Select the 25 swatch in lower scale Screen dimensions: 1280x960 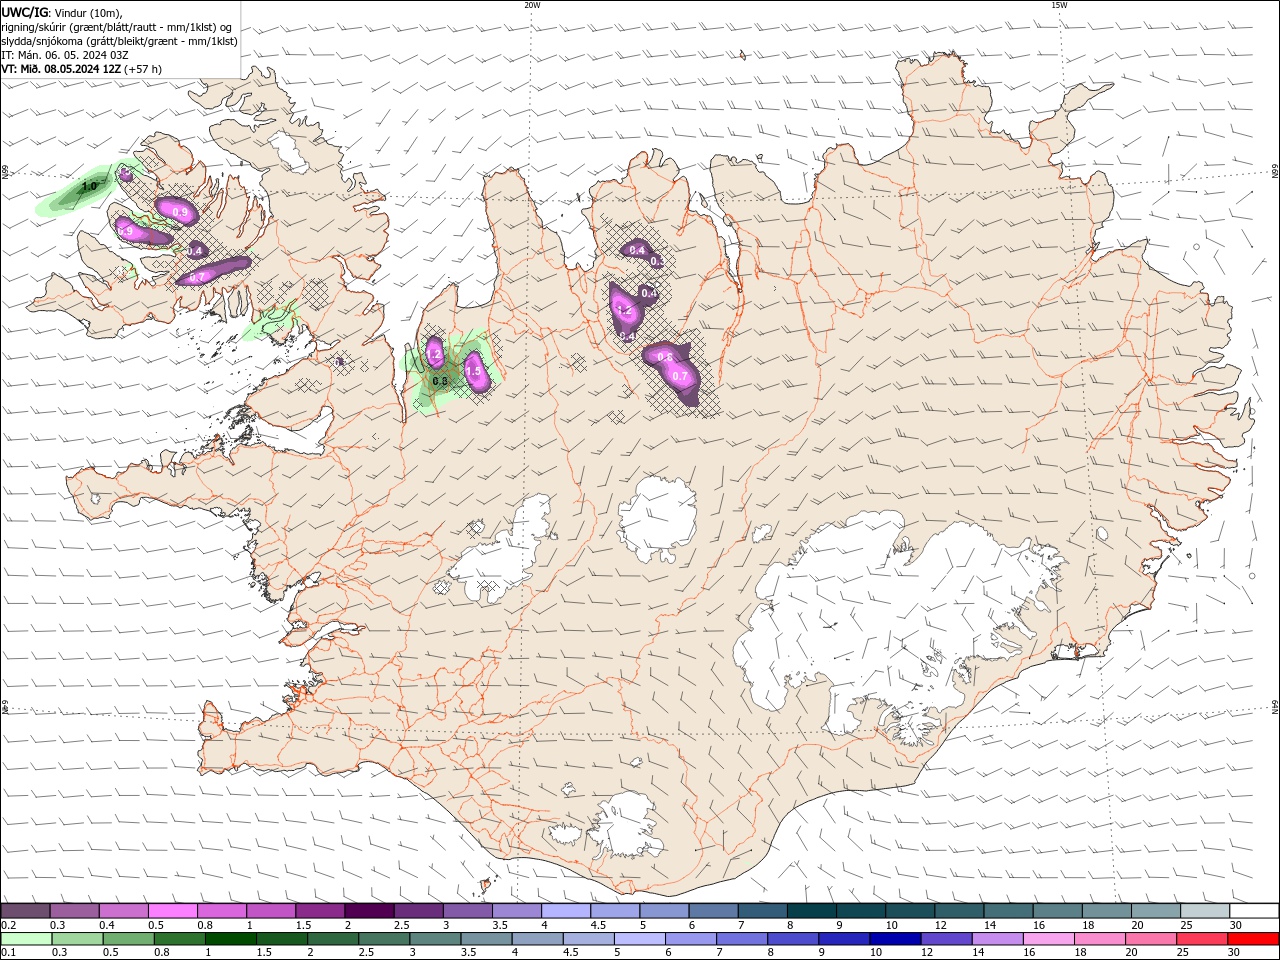(x=1200, y=938)
